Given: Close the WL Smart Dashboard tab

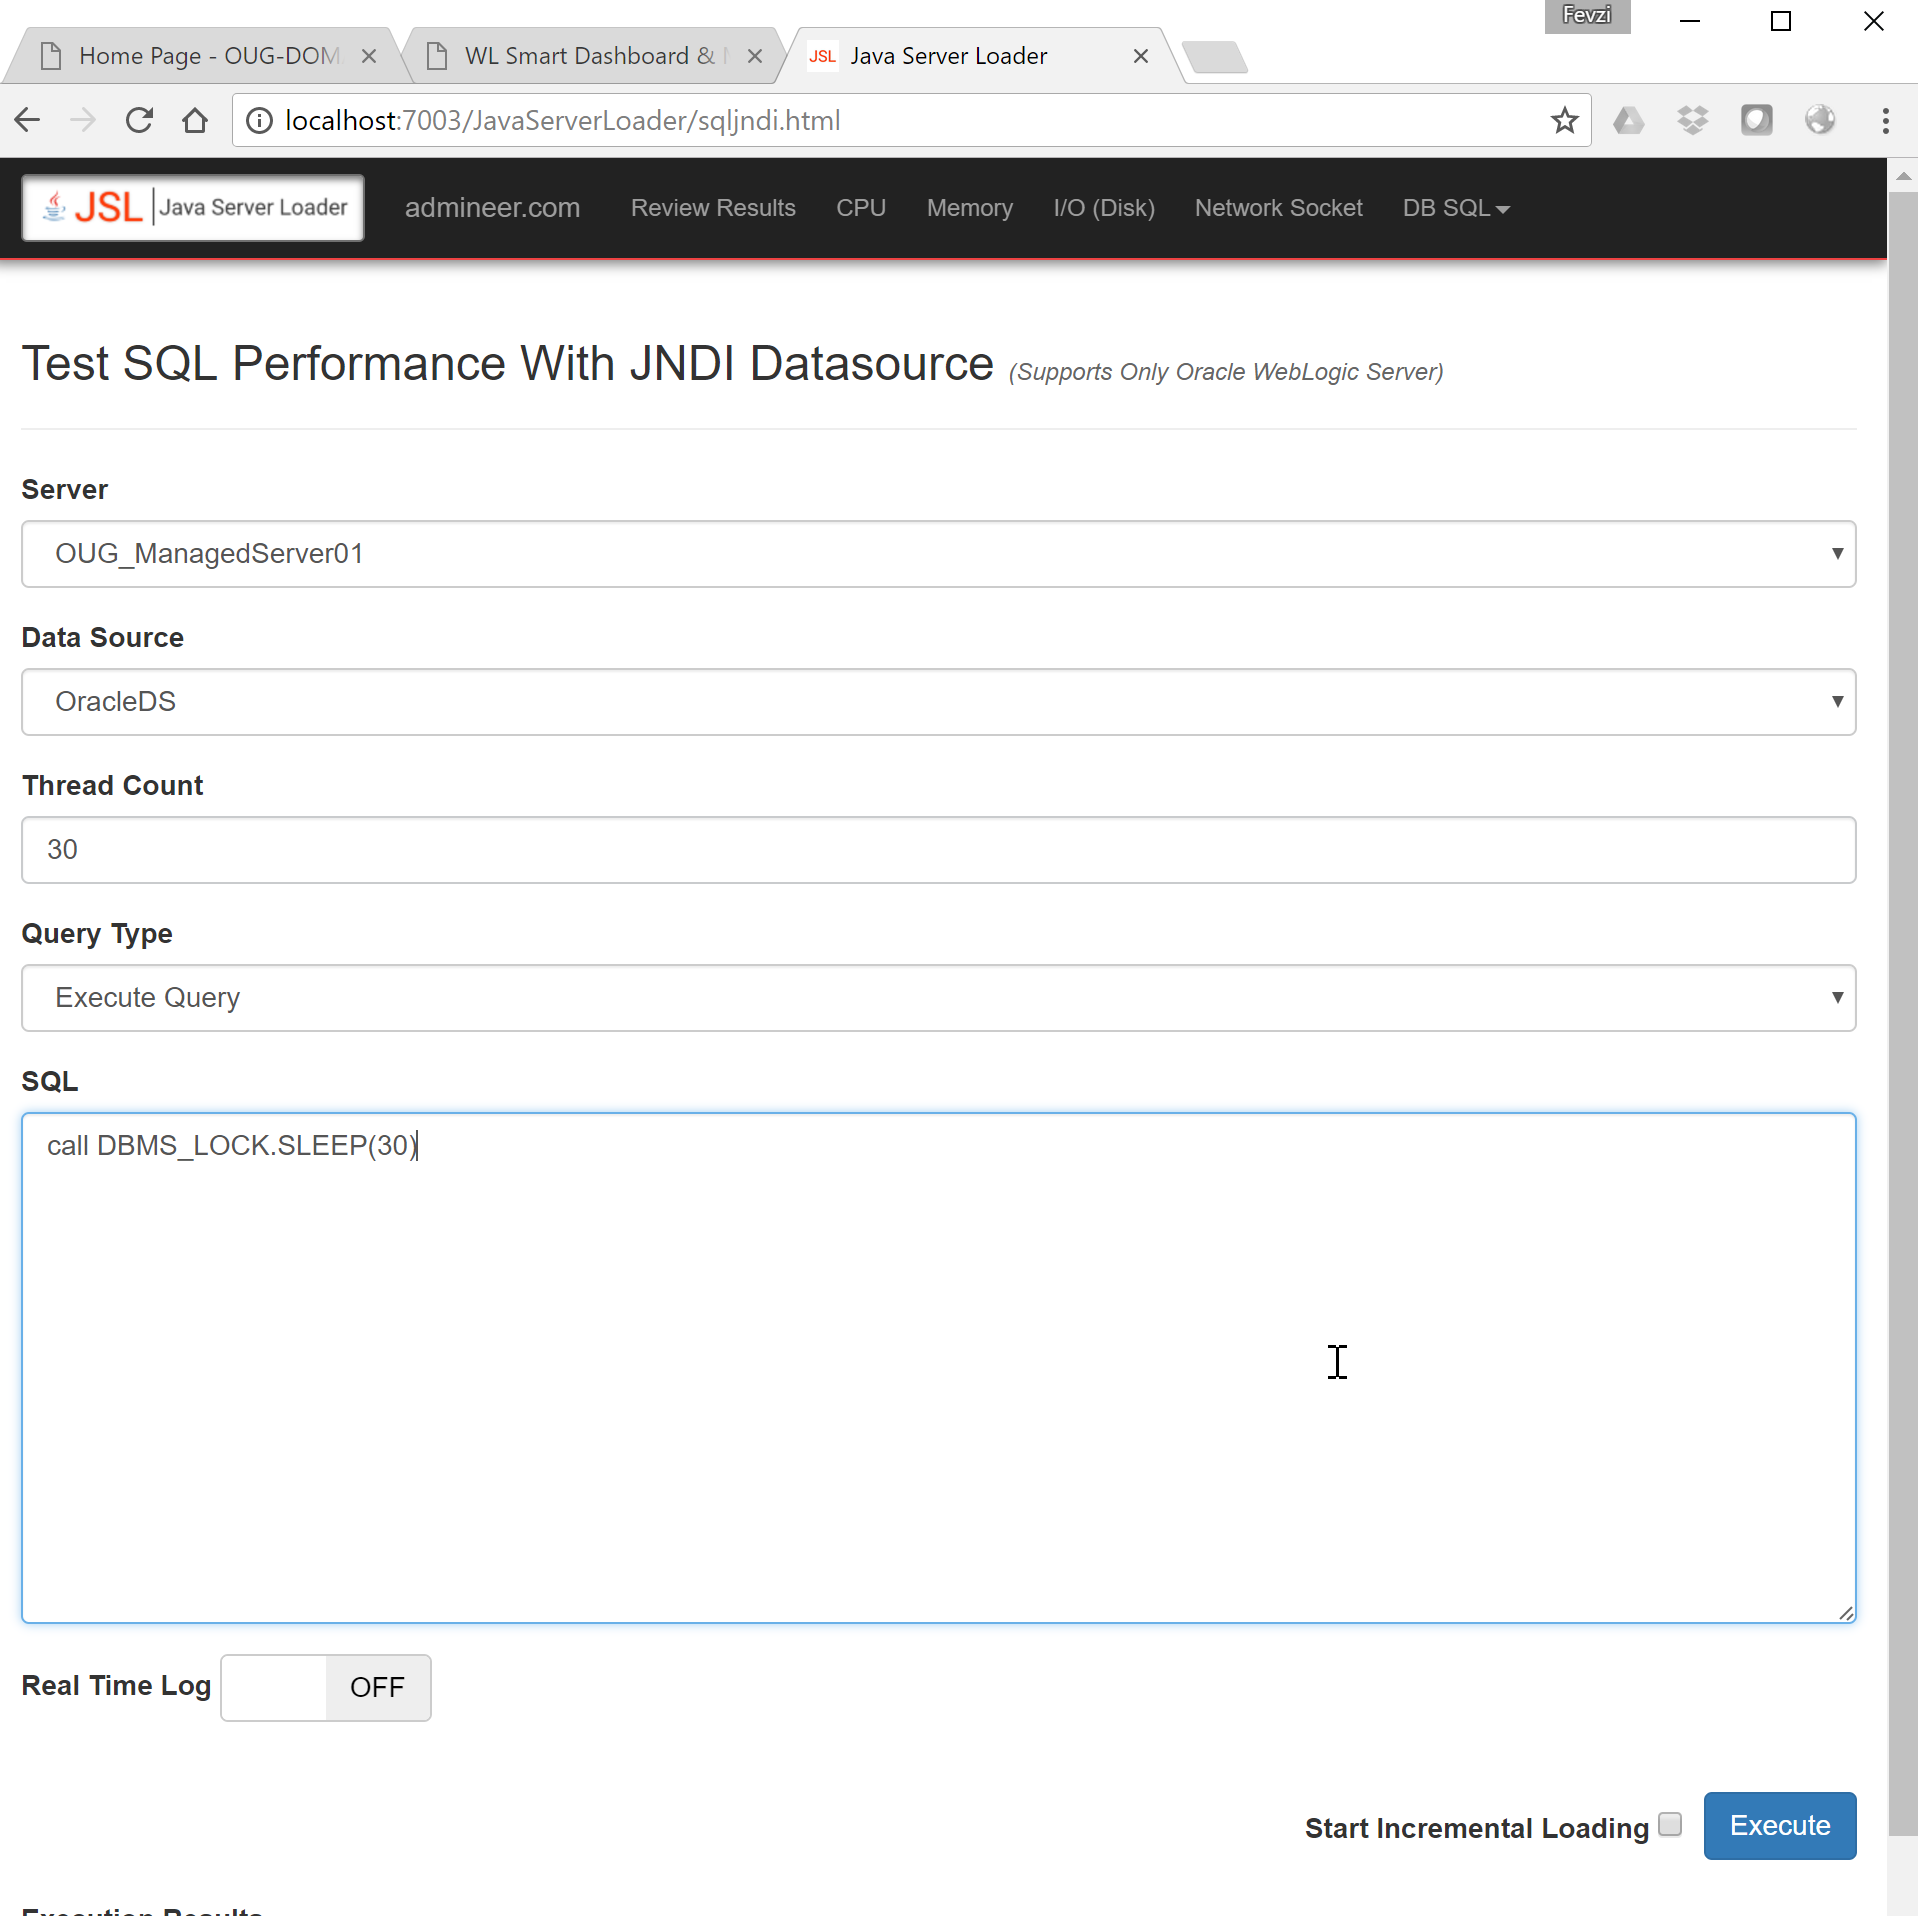Looking at the screenshot, I should [x=755, y=56].
